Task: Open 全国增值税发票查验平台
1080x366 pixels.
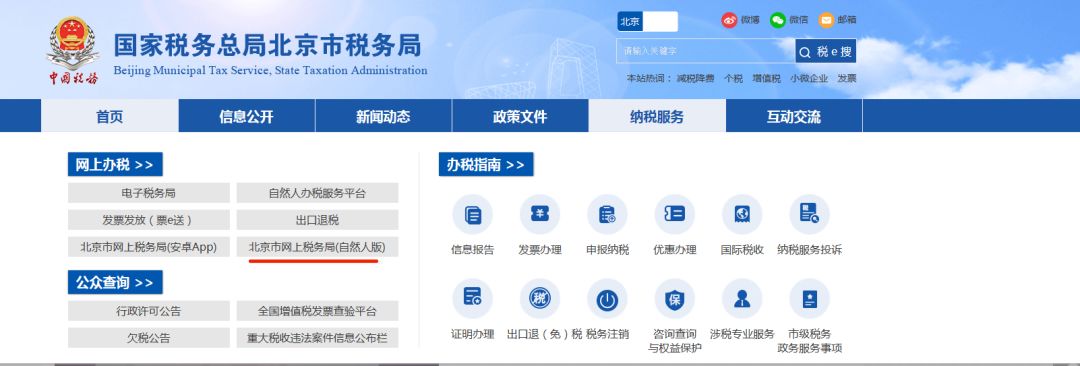Action: point(318,311)
